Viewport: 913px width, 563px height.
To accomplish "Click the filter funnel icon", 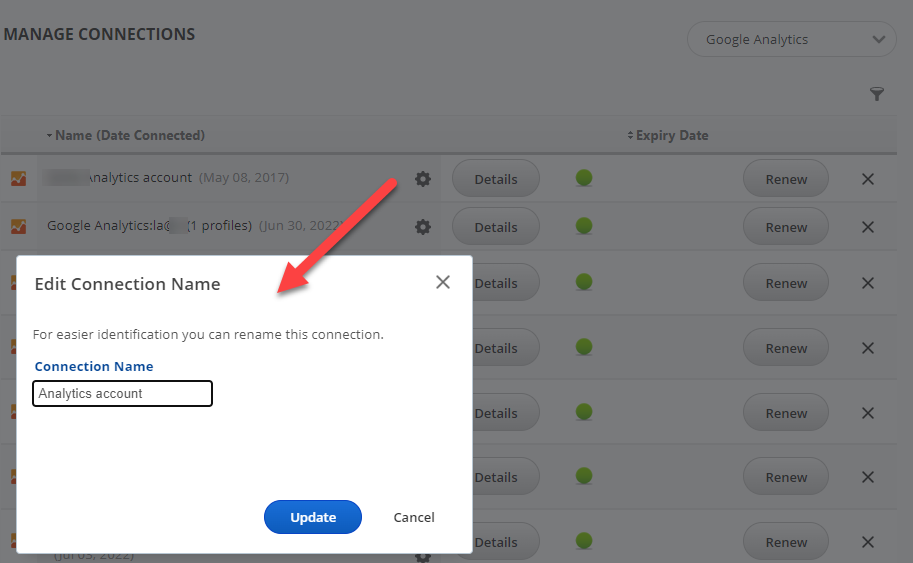I will [877, 94].
